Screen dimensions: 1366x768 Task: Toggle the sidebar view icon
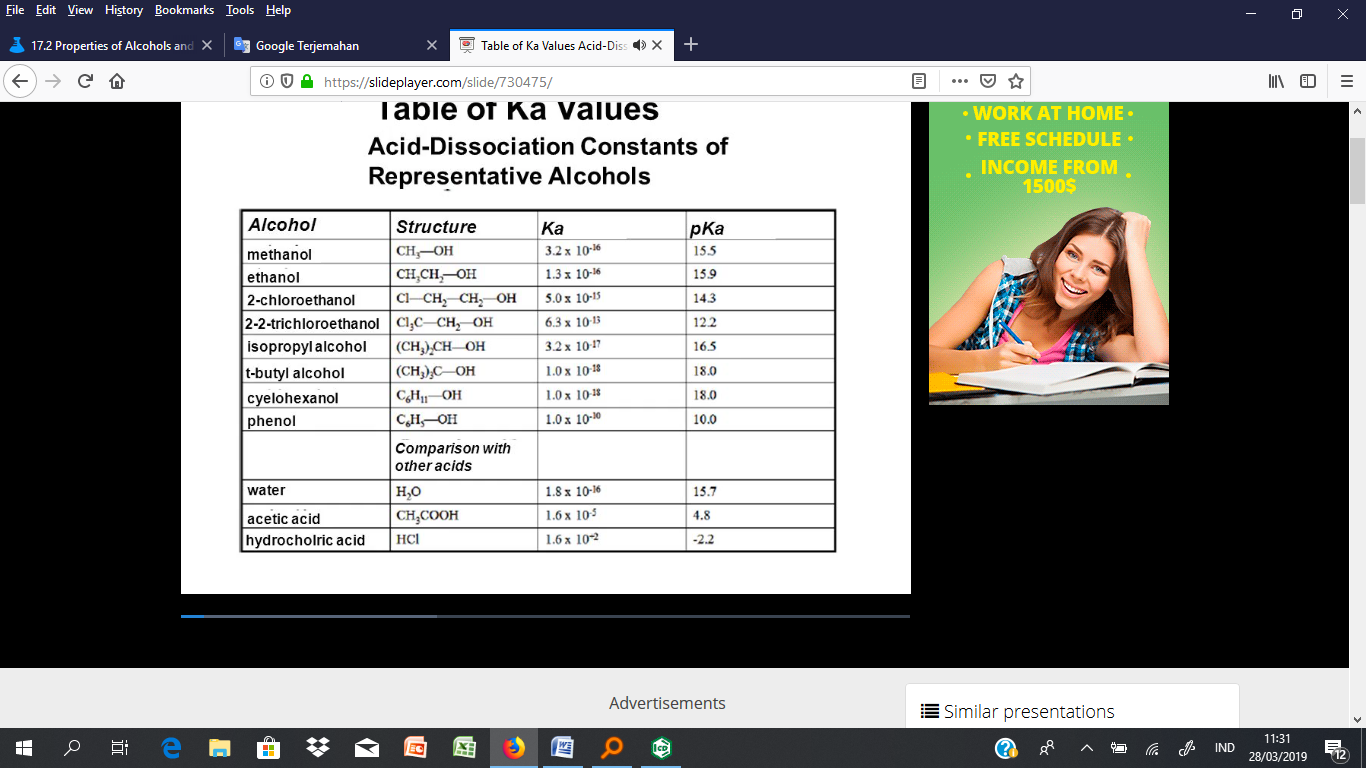coord(1308,82)
